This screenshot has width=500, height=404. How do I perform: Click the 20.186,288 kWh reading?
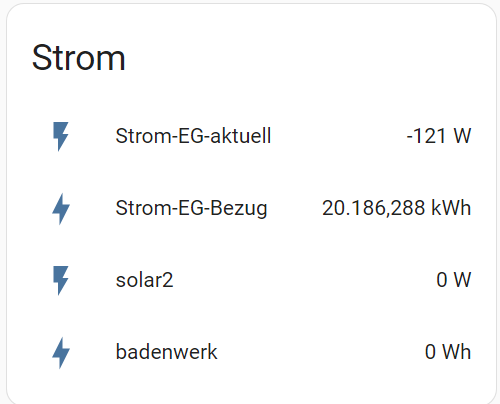(396, 208)
